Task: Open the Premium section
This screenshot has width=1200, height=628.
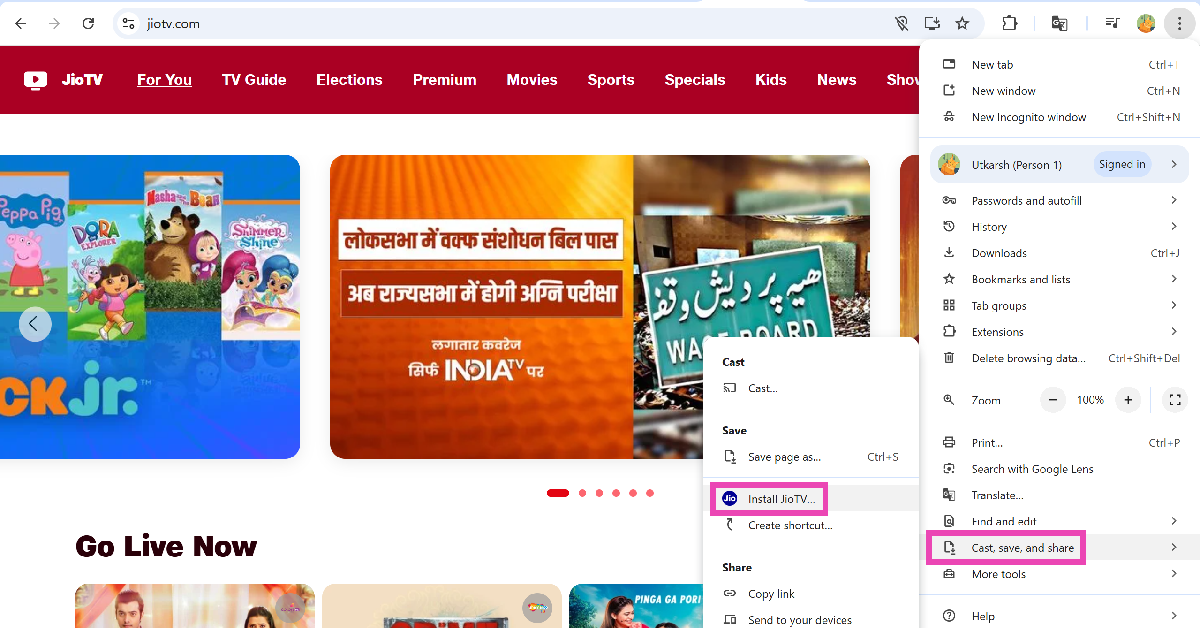Action: 444,80
